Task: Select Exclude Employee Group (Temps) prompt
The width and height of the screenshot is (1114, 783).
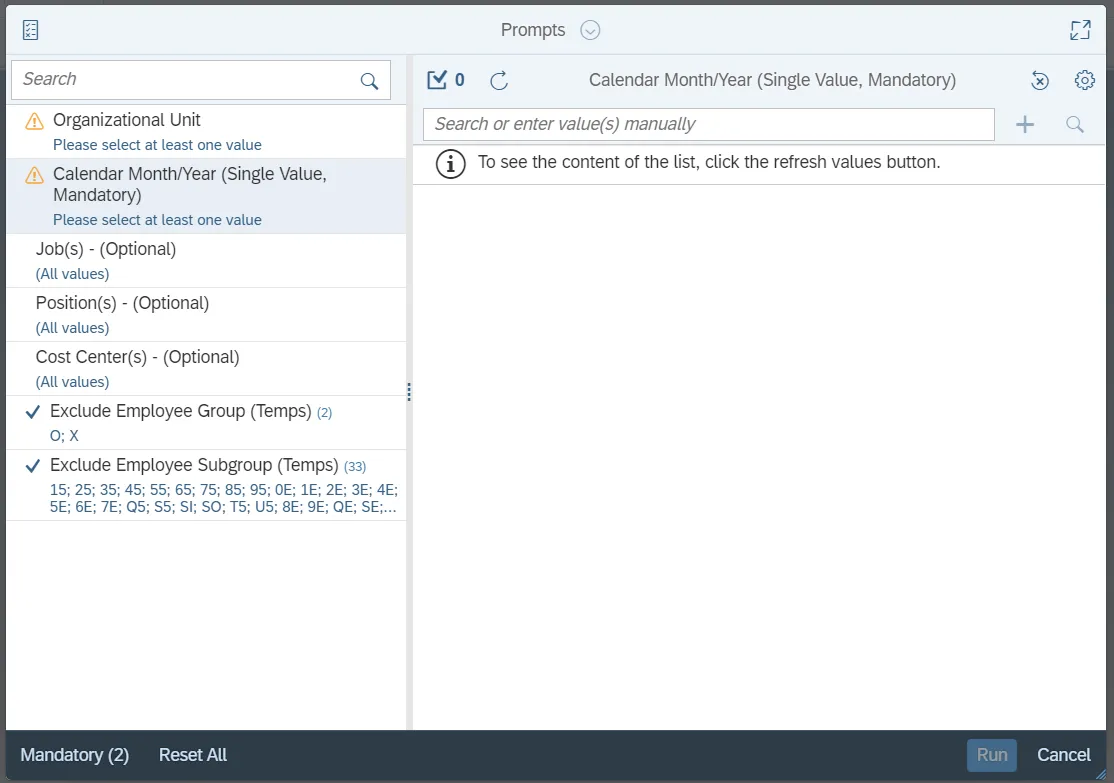Action: coord(181,411)
